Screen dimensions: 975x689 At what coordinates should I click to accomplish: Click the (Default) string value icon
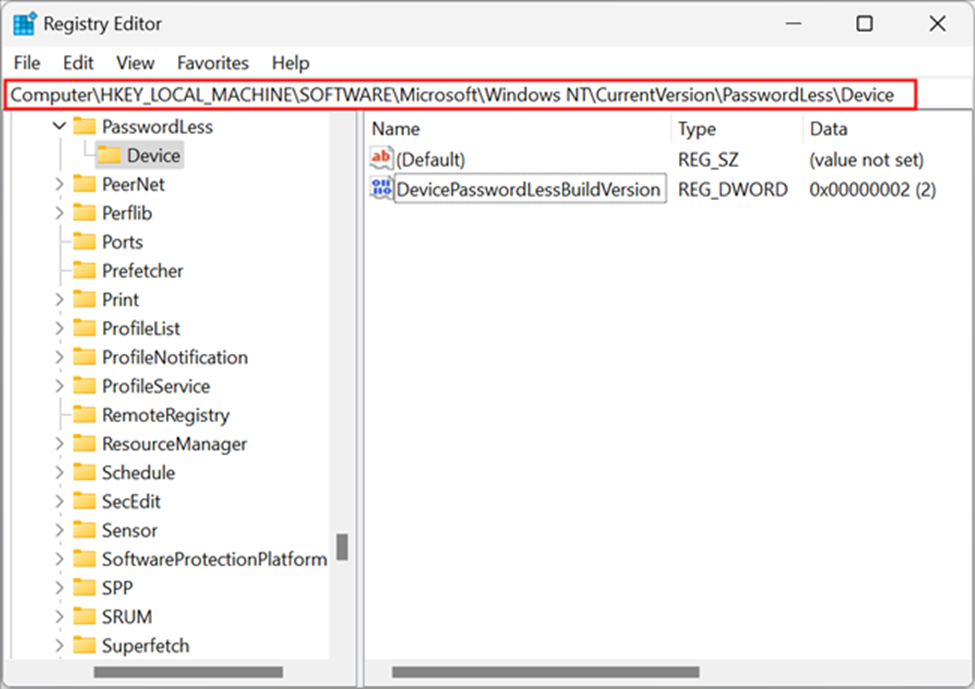click(x=381, y=158)
